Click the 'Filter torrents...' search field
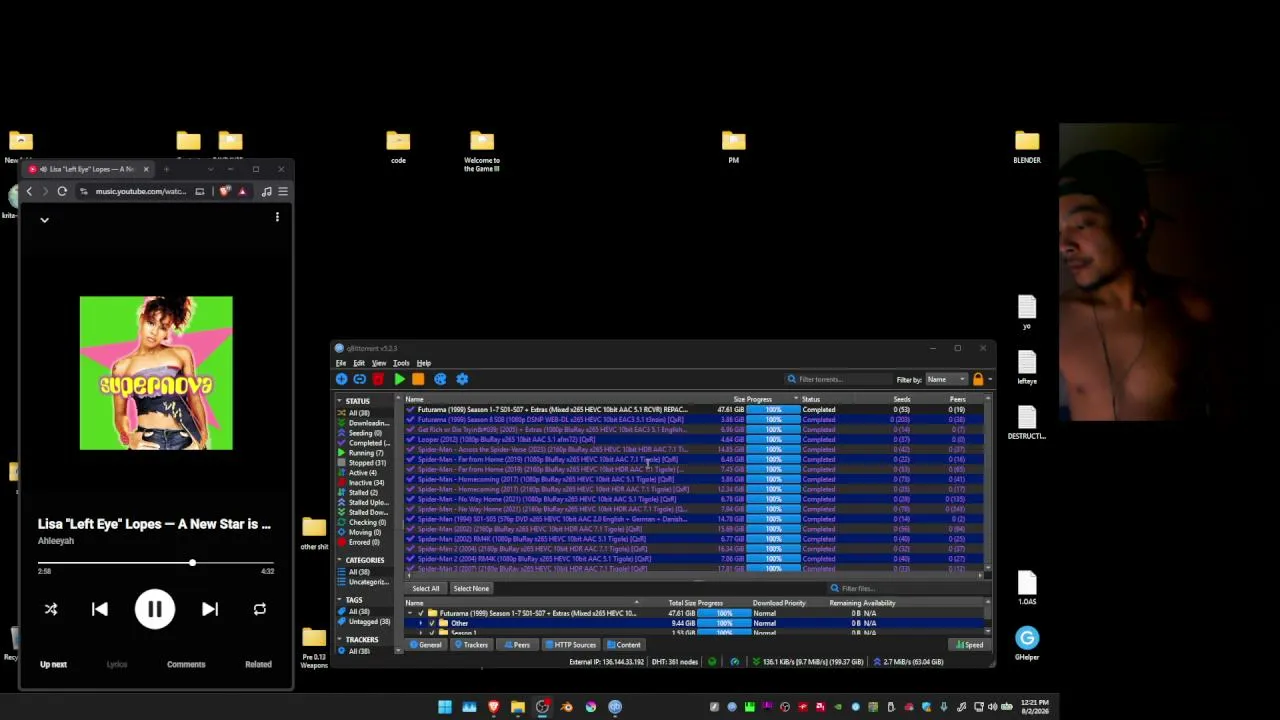This screenshot has height=720, width=1280. (838, 380)
